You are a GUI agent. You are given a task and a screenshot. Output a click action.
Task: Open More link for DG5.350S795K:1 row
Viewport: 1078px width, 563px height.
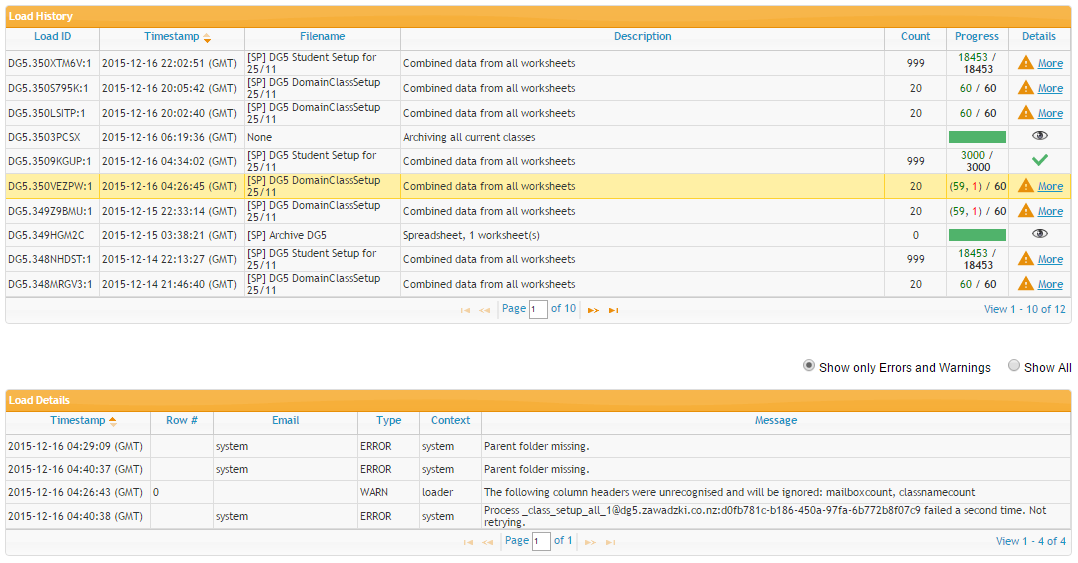(1050, 88)
